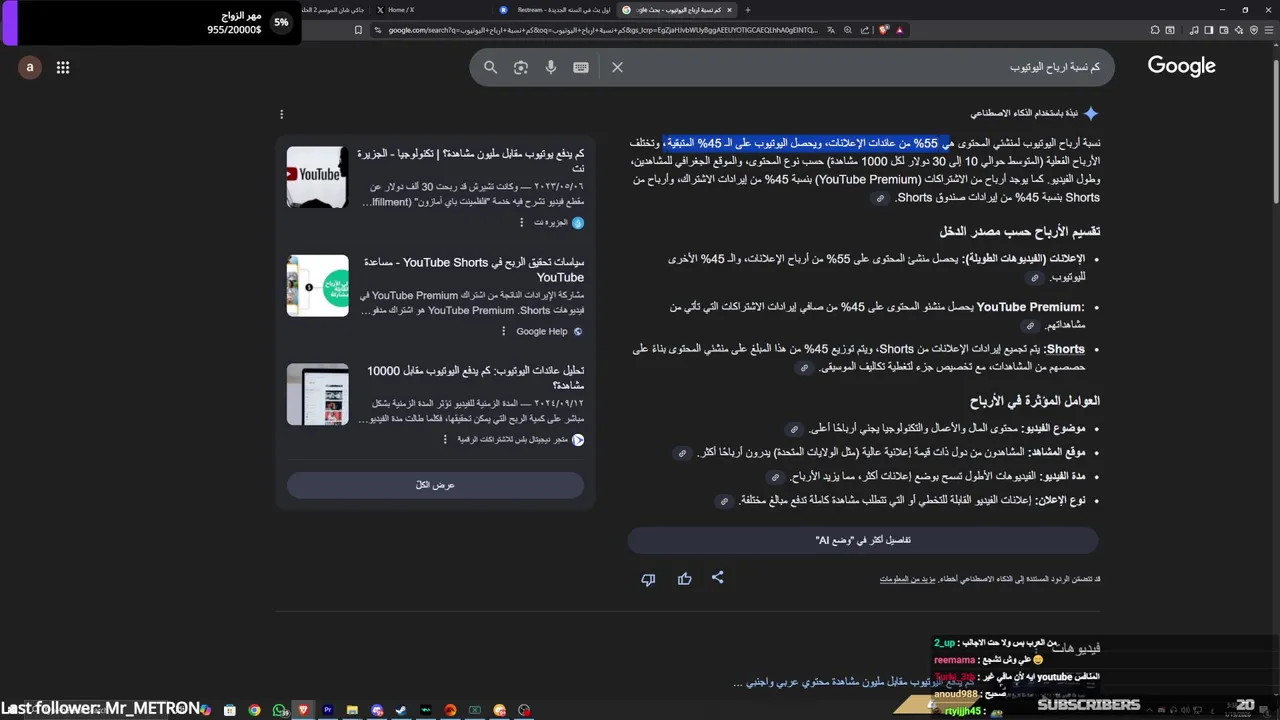Open the Leo AI sparkle icon in toolbar
This screenshot has width=1280, height=720.
1239,30
